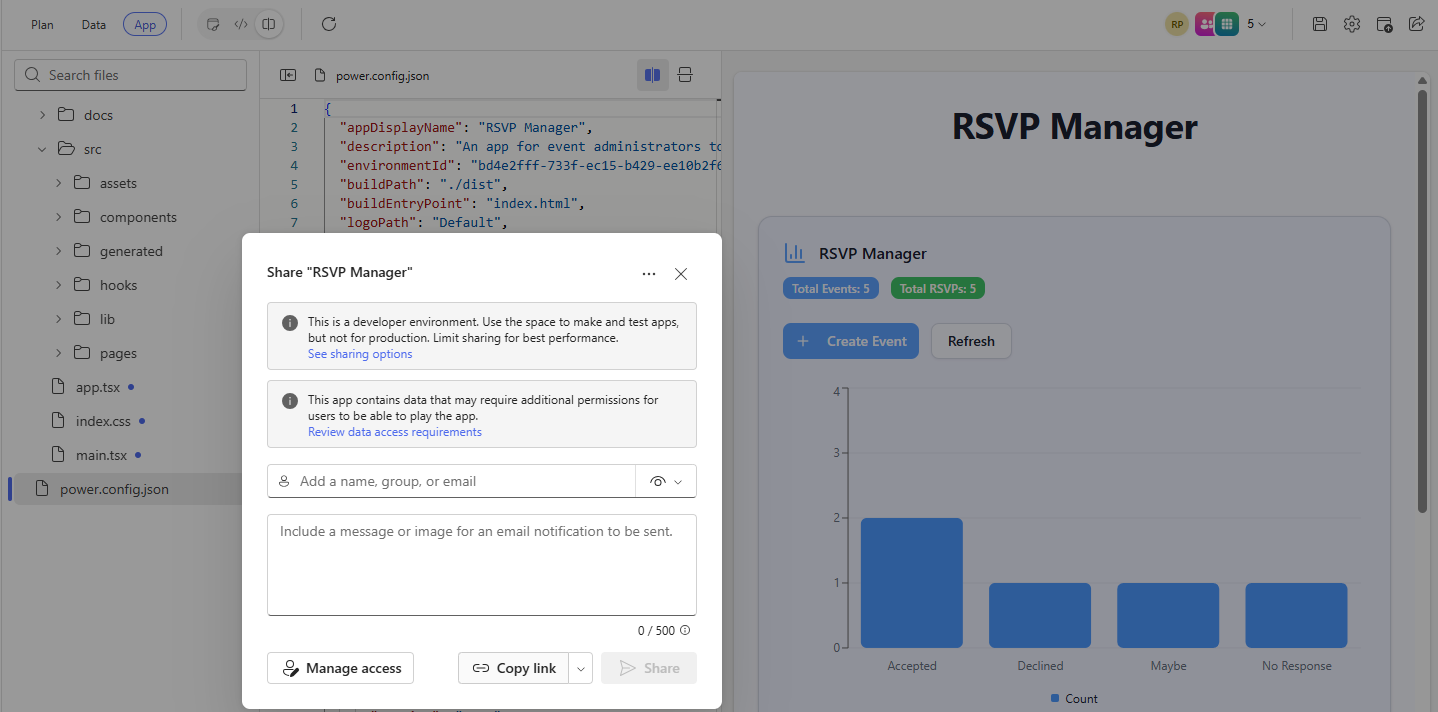This screenshot has width=1438, height=712.
Task: Click the info icon beside character count
Action: [685, 631]
